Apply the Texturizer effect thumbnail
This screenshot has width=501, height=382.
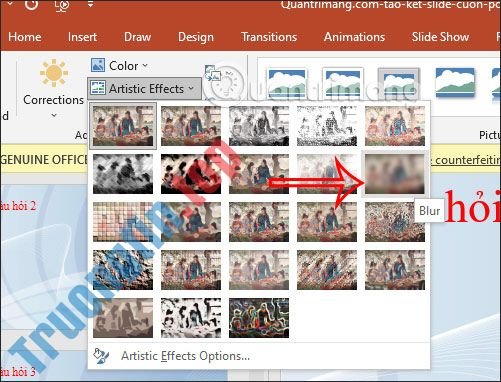(191, 270)
